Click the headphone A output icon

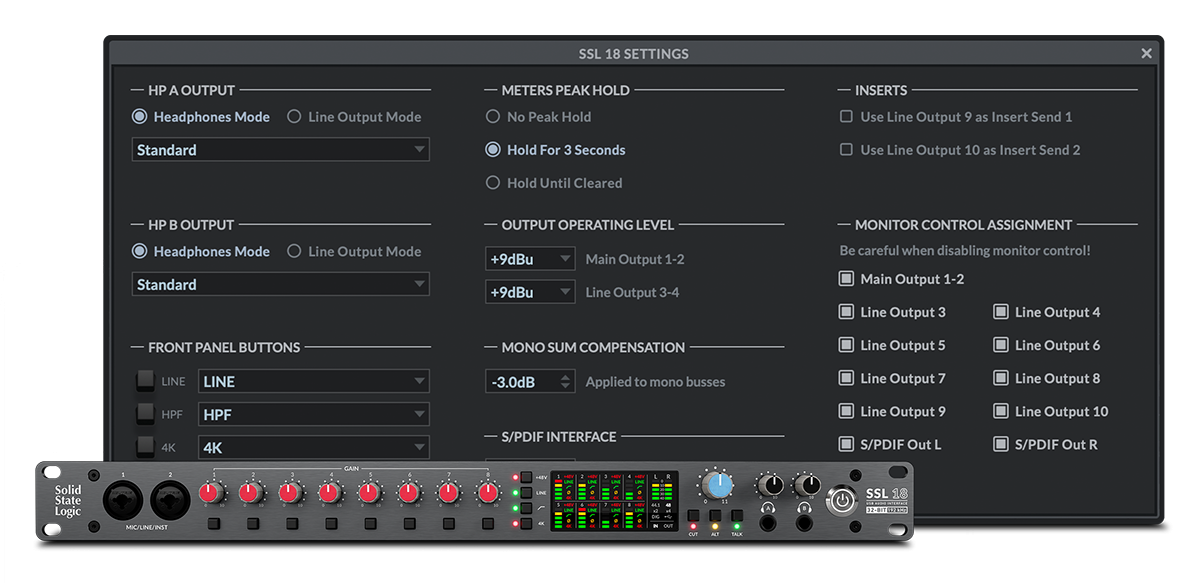click(x=768, y=507)
